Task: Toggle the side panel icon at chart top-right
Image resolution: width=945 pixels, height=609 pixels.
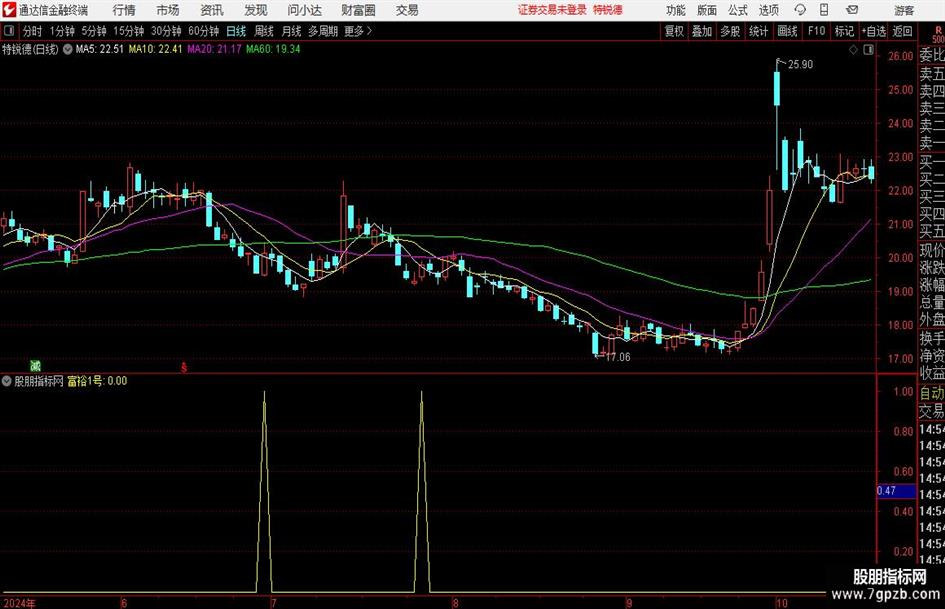Action: pyautogui.click(x=868, y=50)
